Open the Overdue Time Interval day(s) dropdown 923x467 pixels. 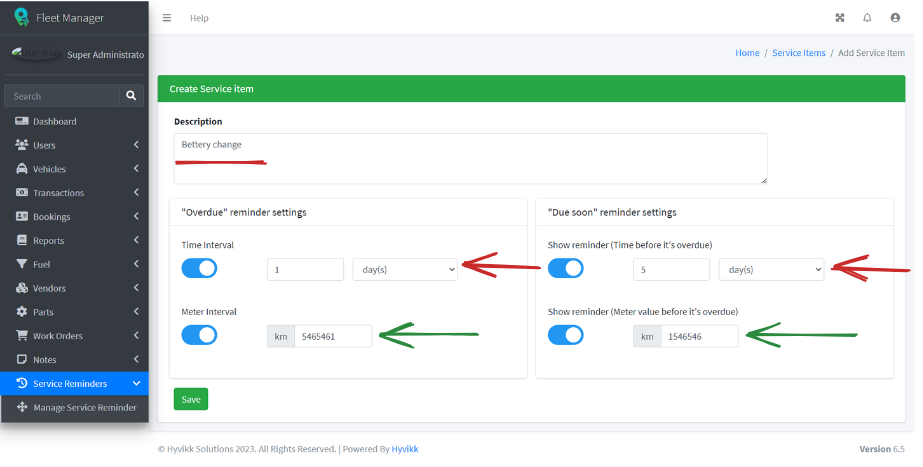[x=405, y=270]
